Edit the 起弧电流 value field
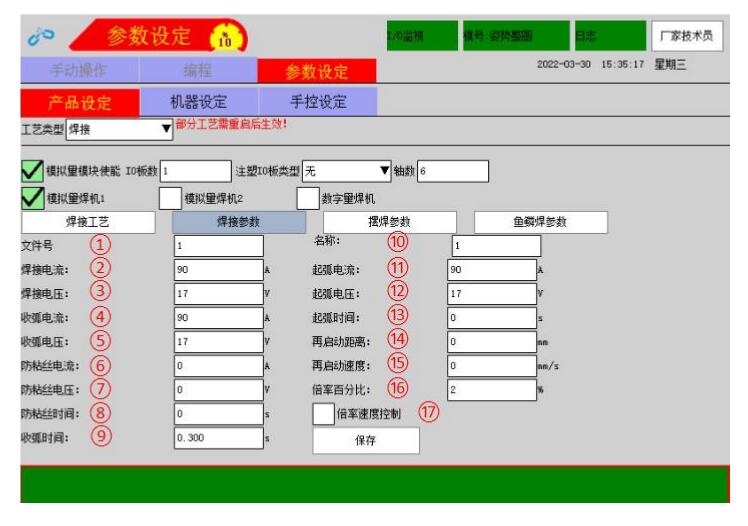The height and width of the screenshot is (526, 748). click(x=492, y=270)
